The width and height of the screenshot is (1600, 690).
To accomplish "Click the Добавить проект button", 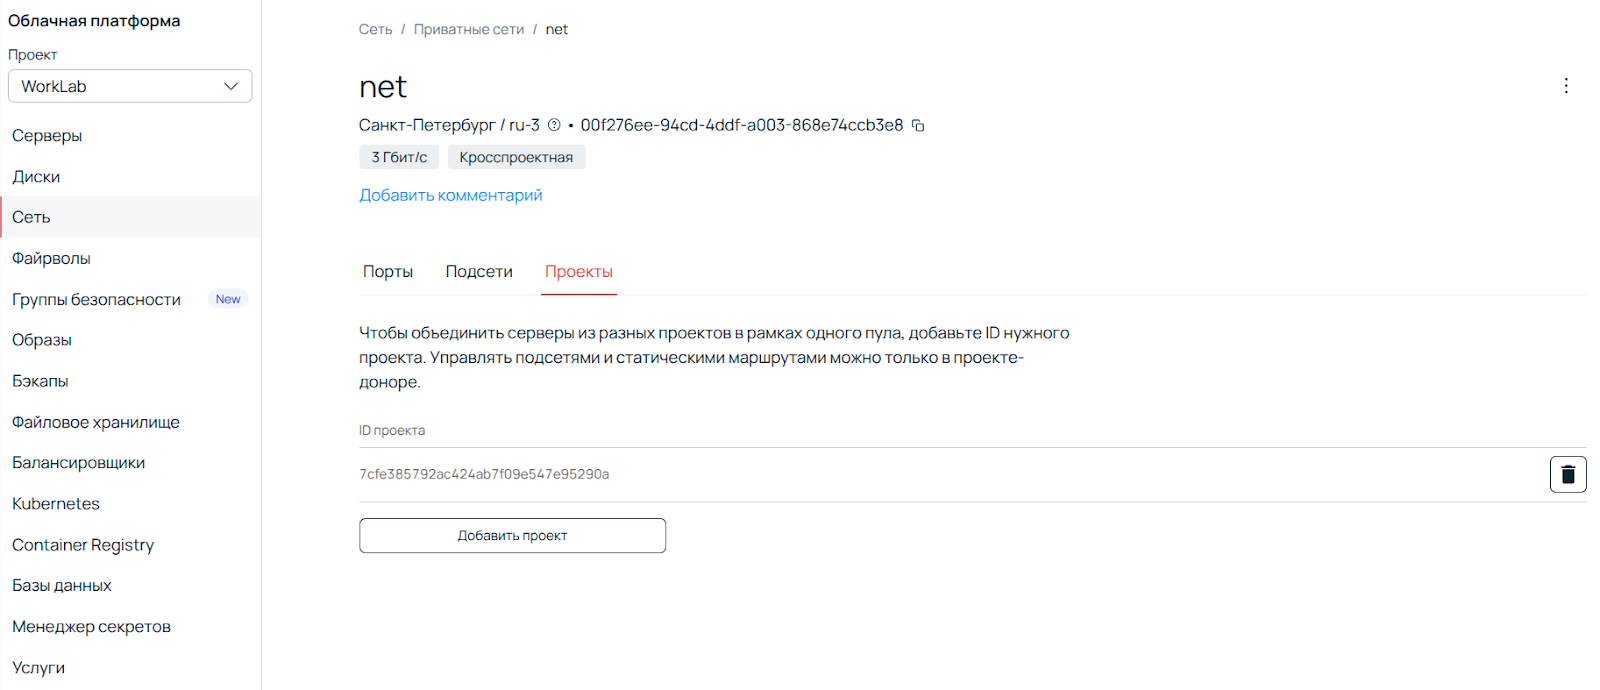I will (512, 536).
